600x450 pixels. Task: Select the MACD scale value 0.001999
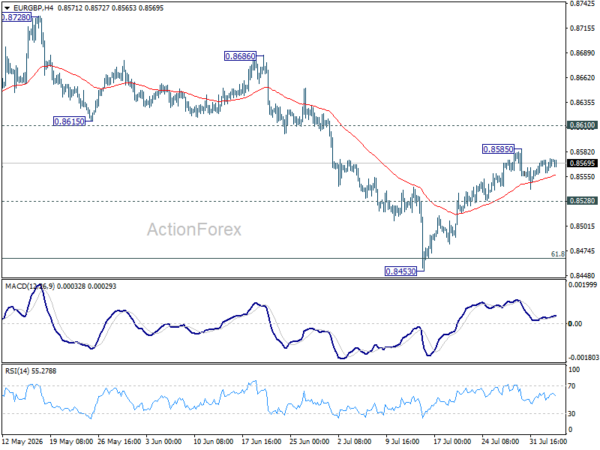point(583,285)
